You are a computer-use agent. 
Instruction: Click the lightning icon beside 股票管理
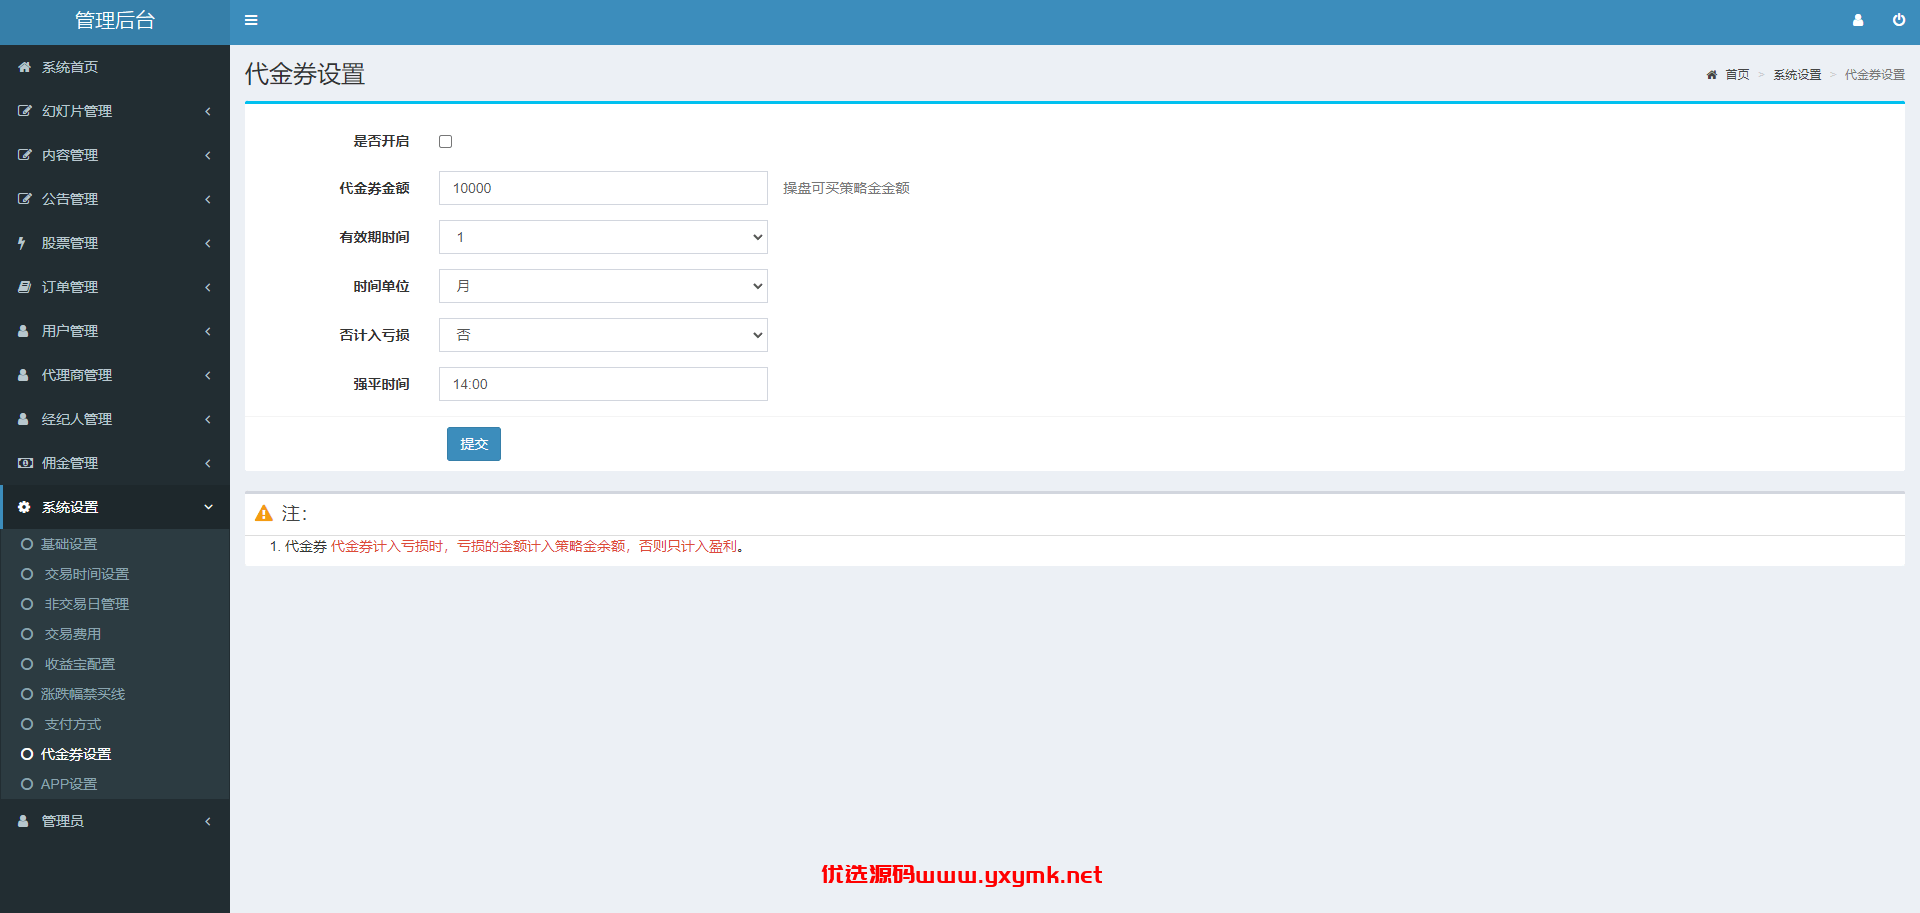coord(22,243)
